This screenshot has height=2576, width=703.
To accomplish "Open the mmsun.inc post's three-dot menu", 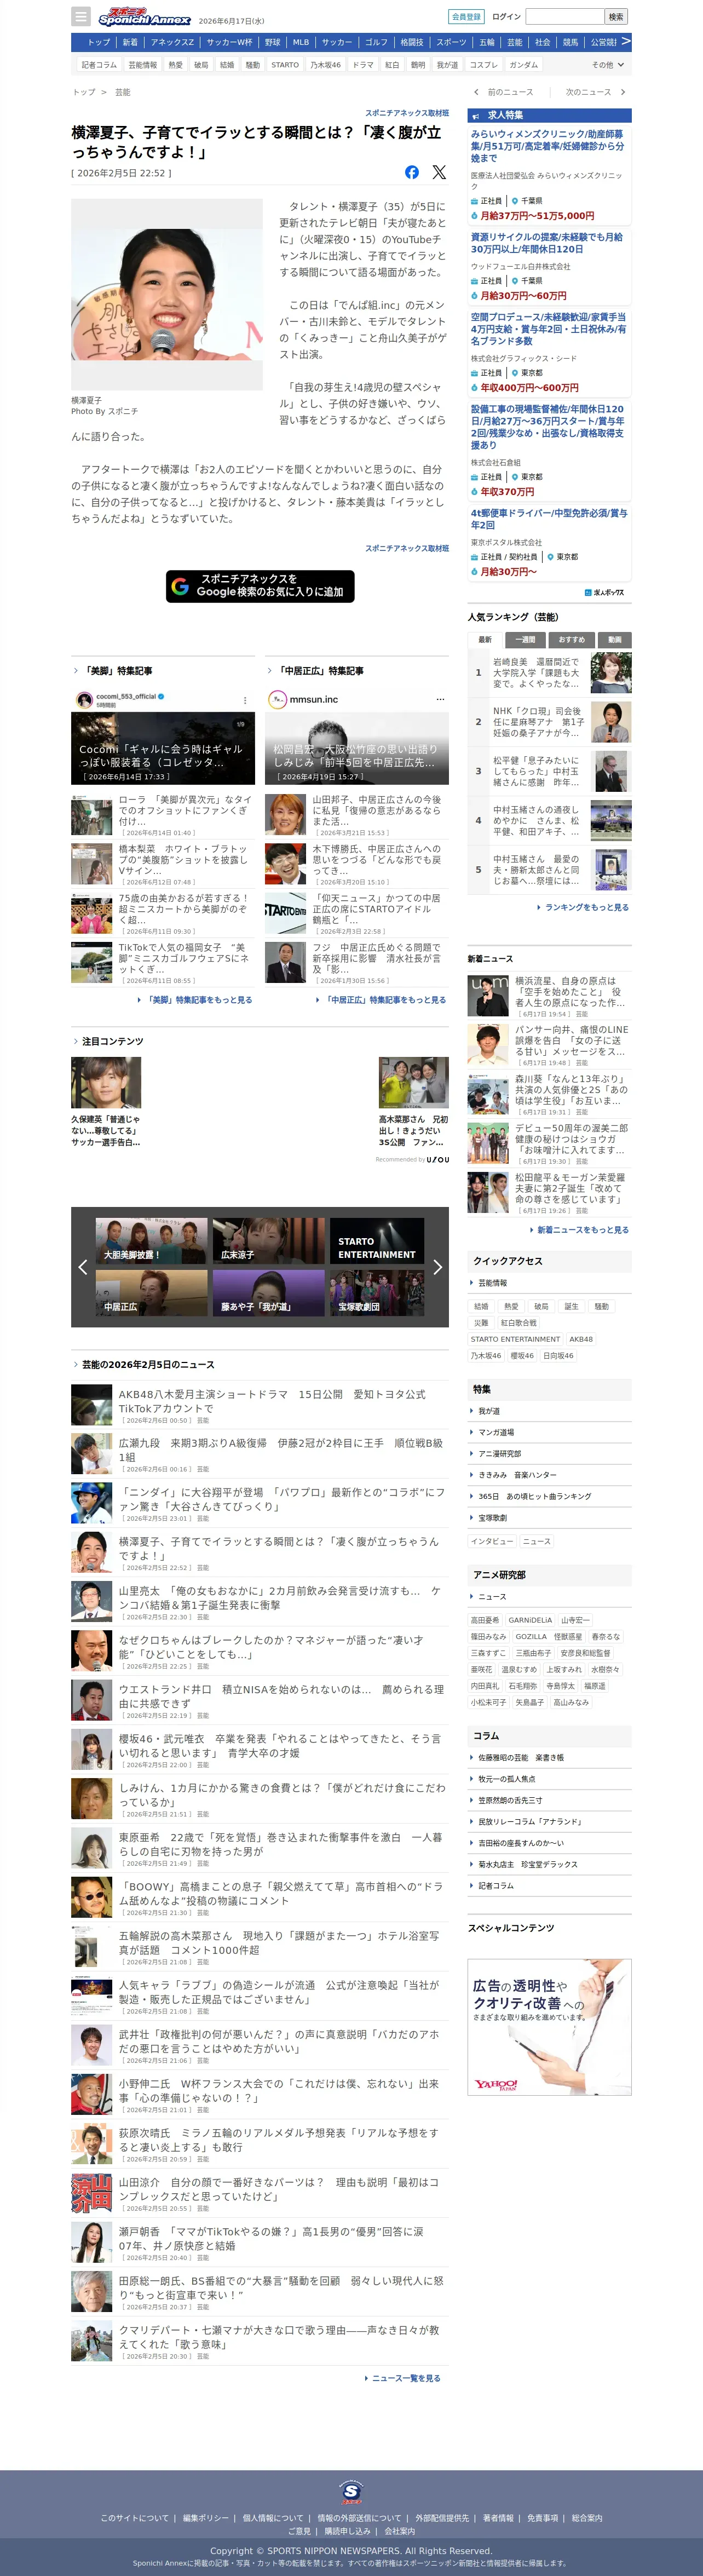I will pos(440,700).
